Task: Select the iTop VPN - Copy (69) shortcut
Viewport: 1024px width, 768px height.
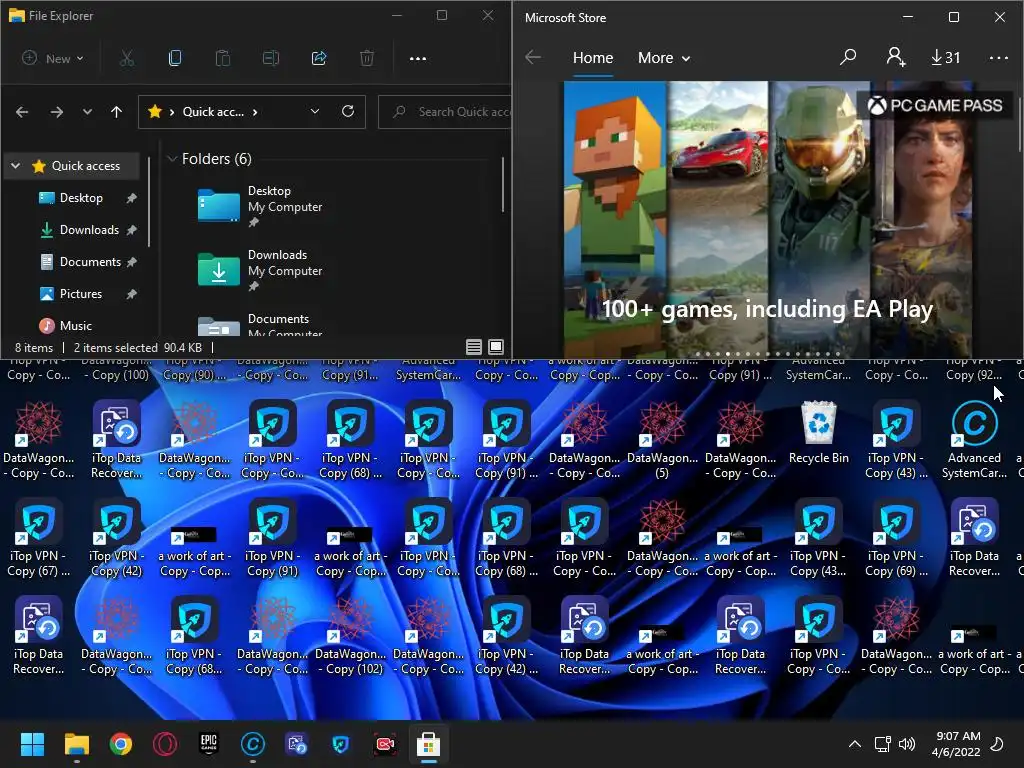Action: pos(897,539)
